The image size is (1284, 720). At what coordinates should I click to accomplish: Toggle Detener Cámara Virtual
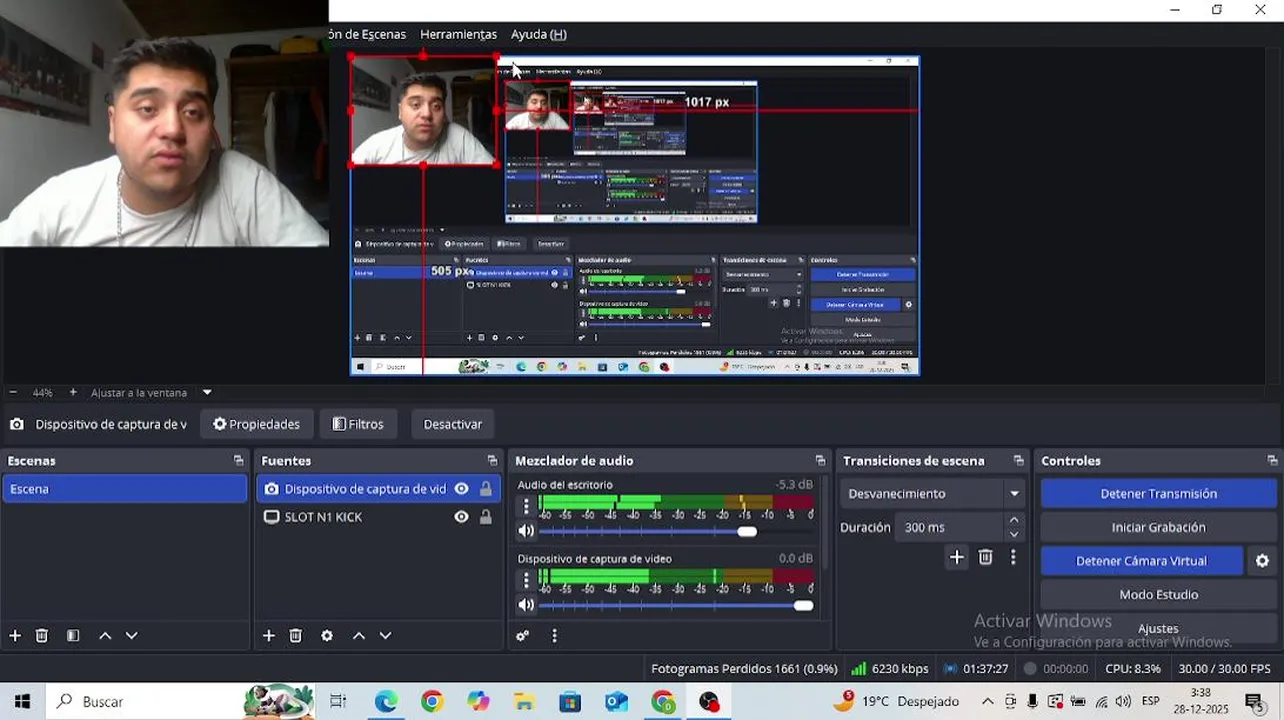click(1141, 561)
